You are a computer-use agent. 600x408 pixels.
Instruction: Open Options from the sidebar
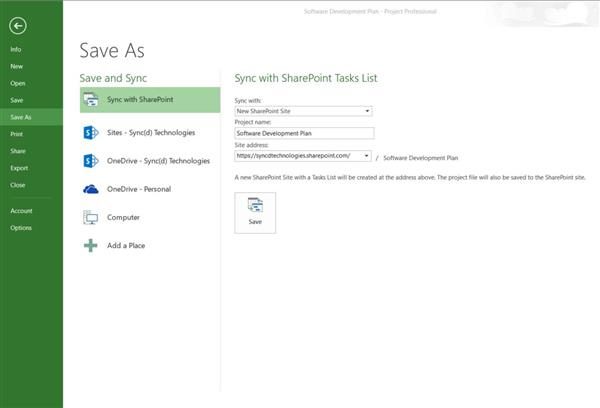tap(21, 228)
